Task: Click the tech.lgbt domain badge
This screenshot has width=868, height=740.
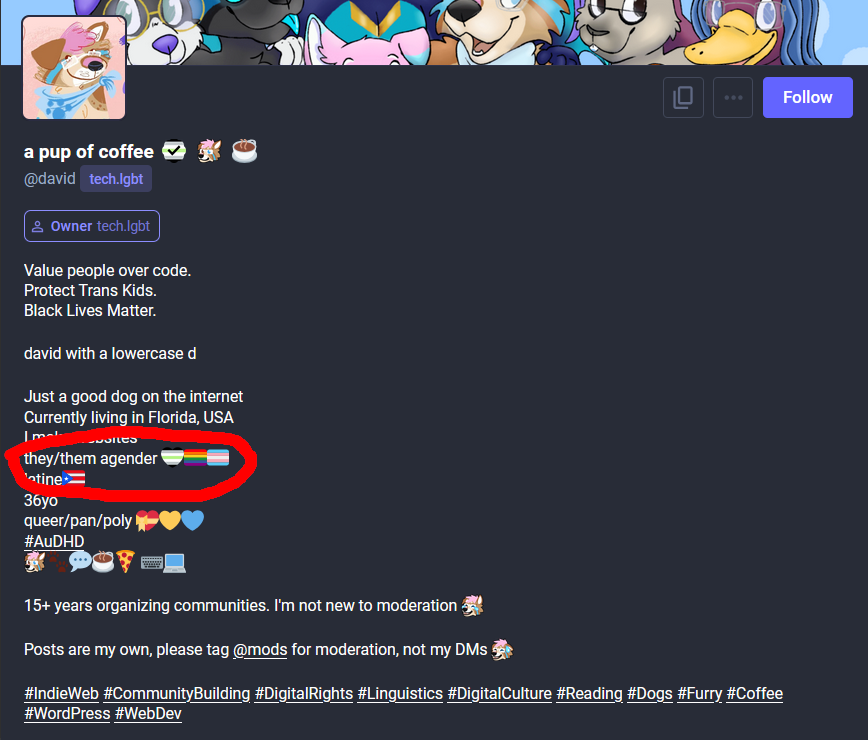Action: coord(116,179)
